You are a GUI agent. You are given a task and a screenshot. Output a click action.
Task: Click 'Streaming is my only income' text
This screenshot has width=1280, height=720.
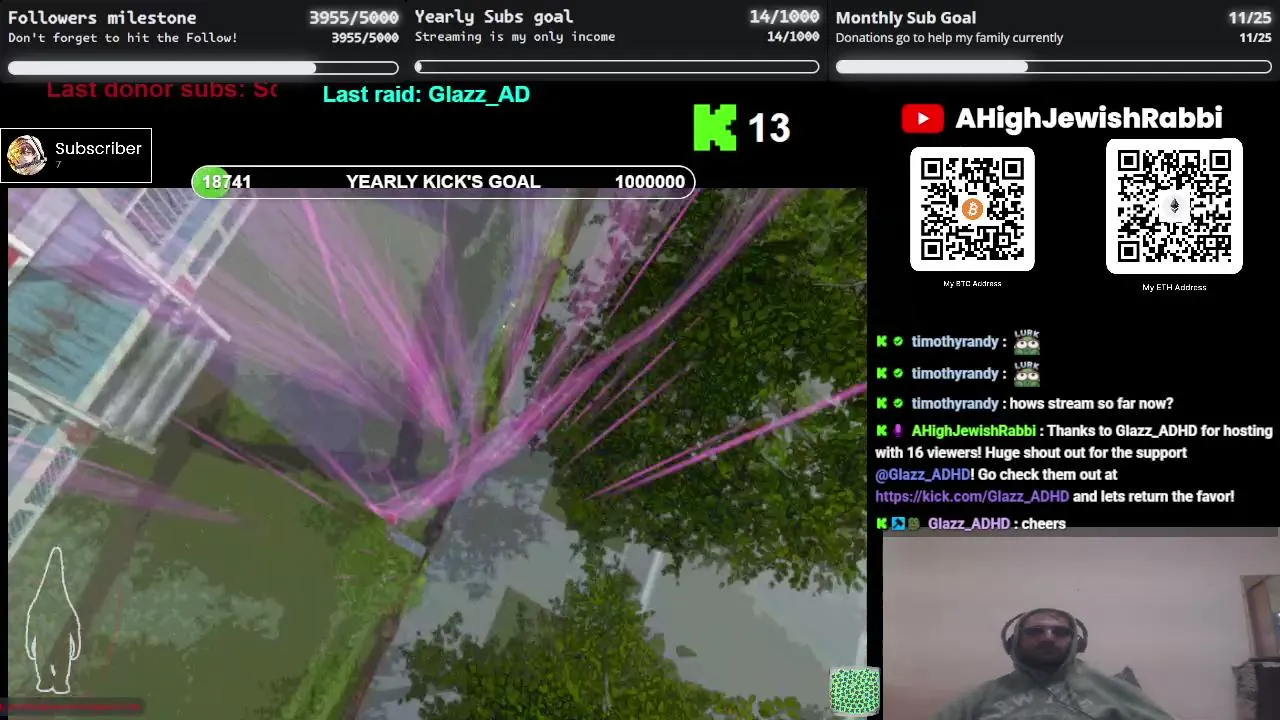[515, 37]
